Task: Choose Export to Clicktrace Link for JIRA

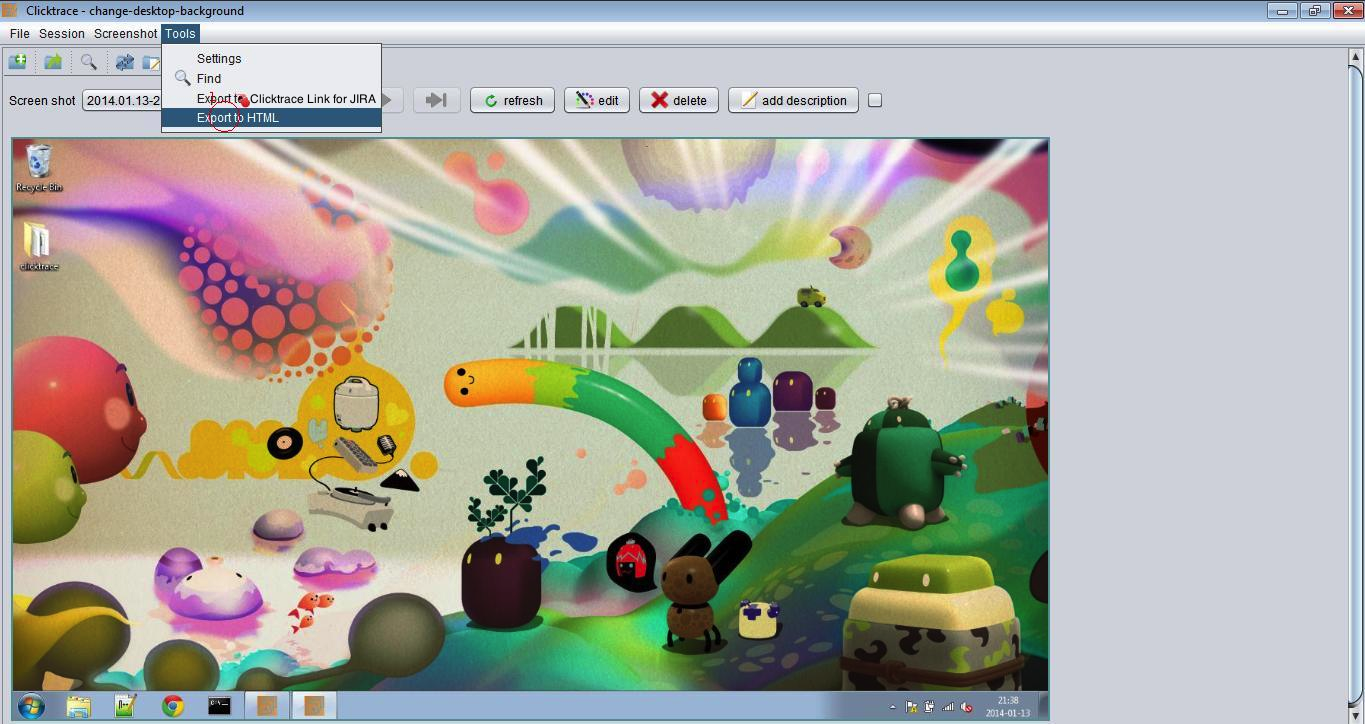Action: click(271, 98)
